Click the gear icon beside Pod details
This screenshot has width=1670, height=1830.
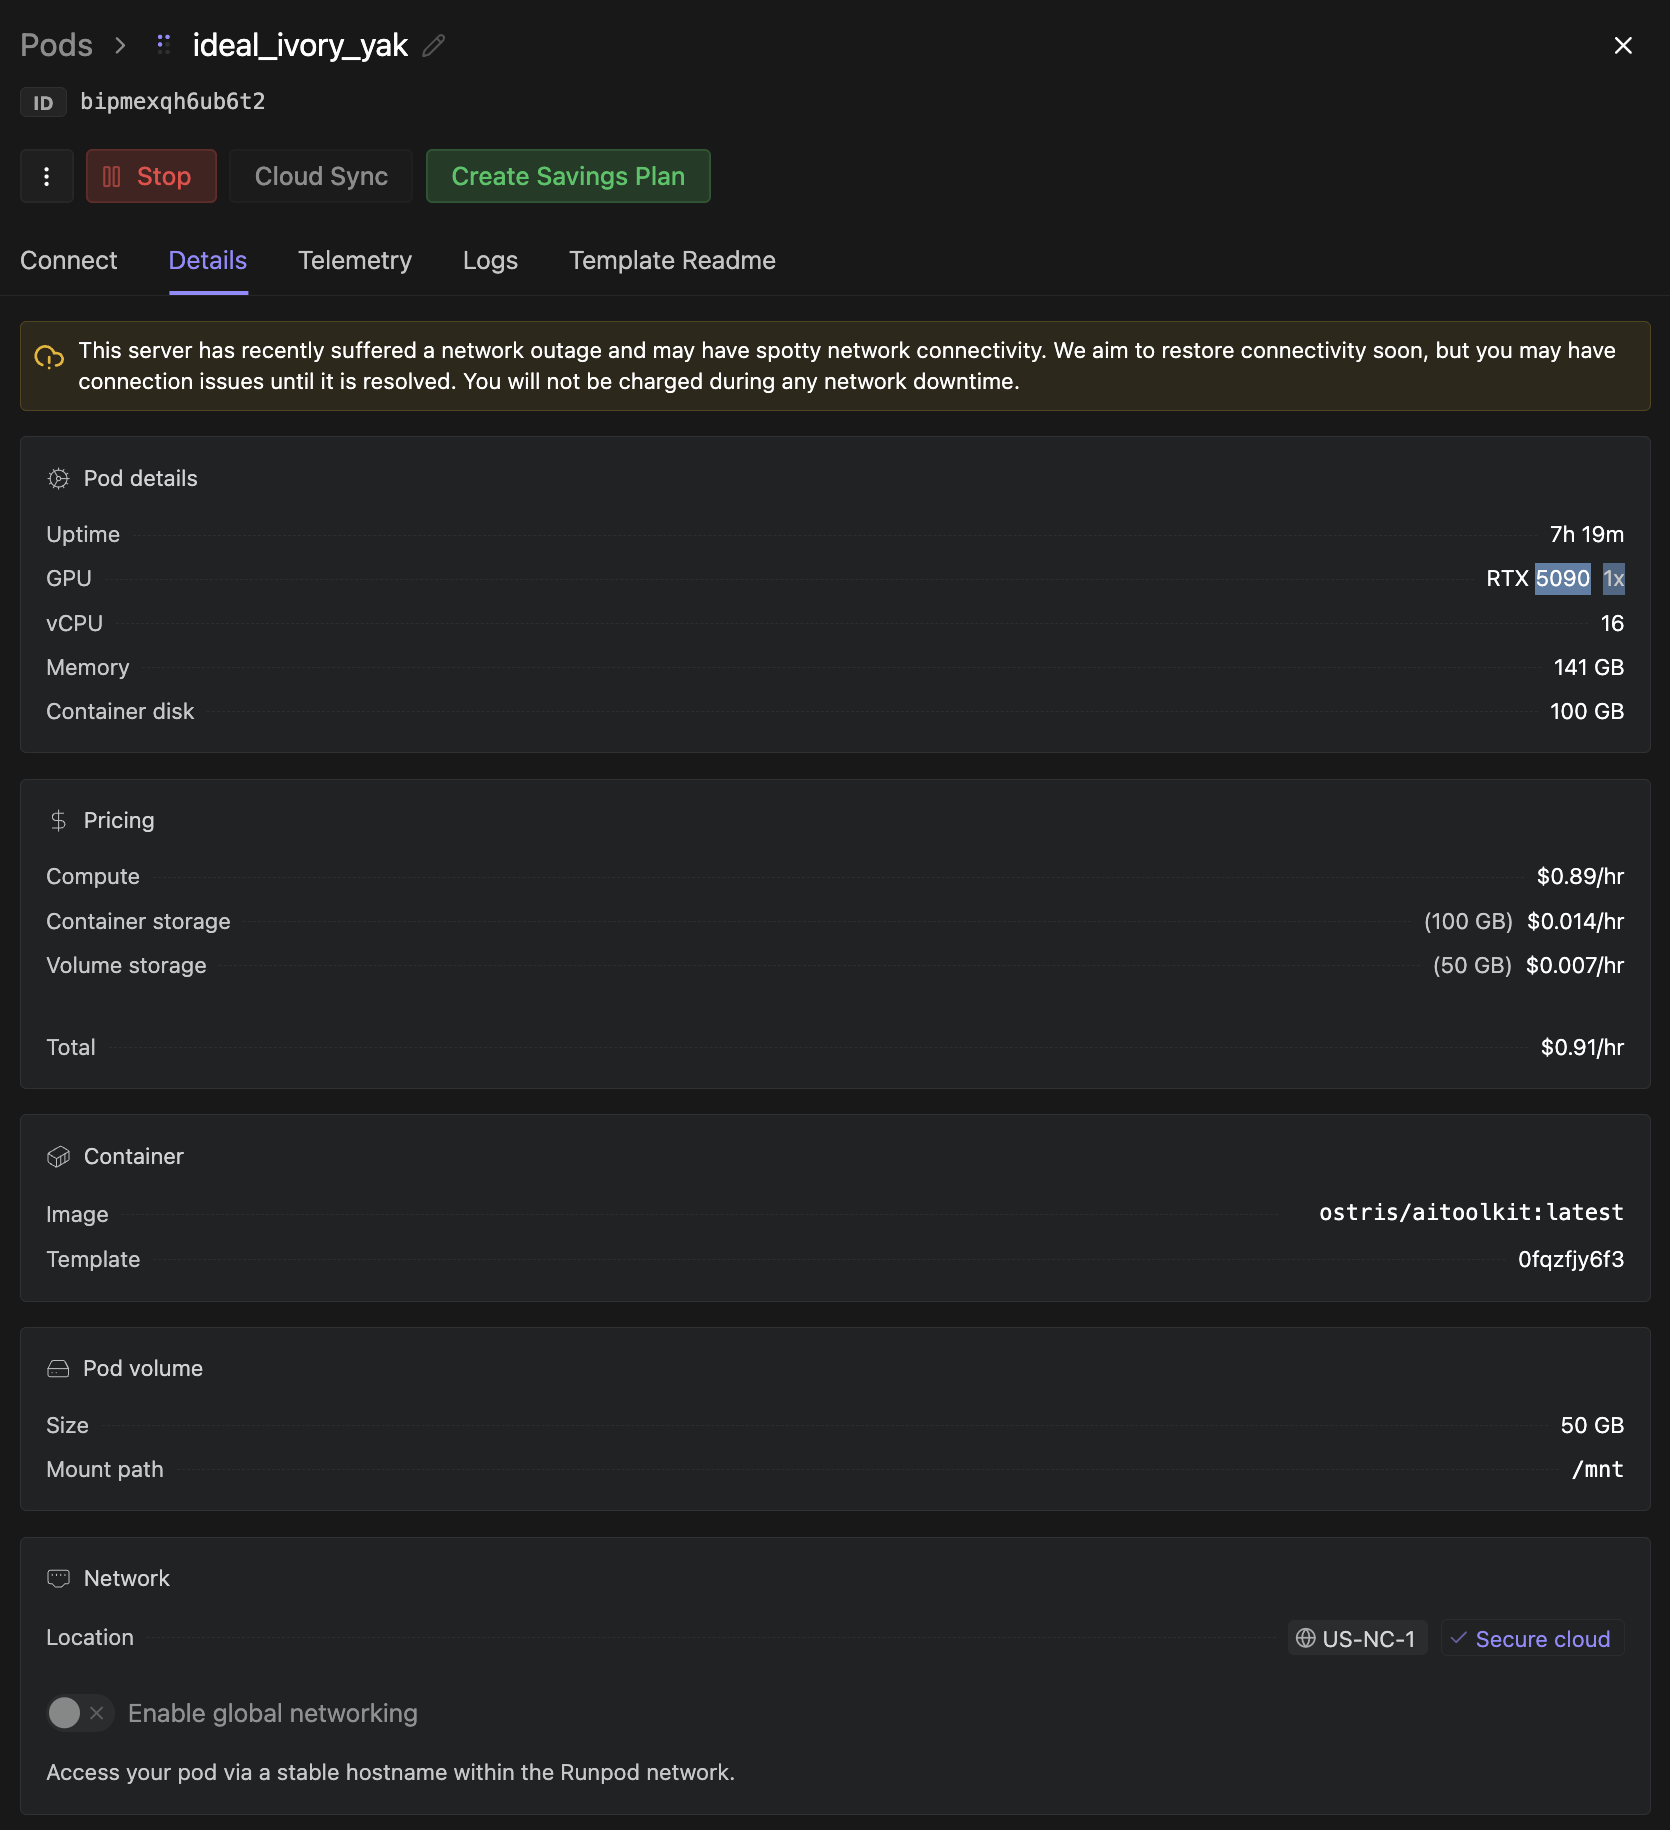click(58, 478)
